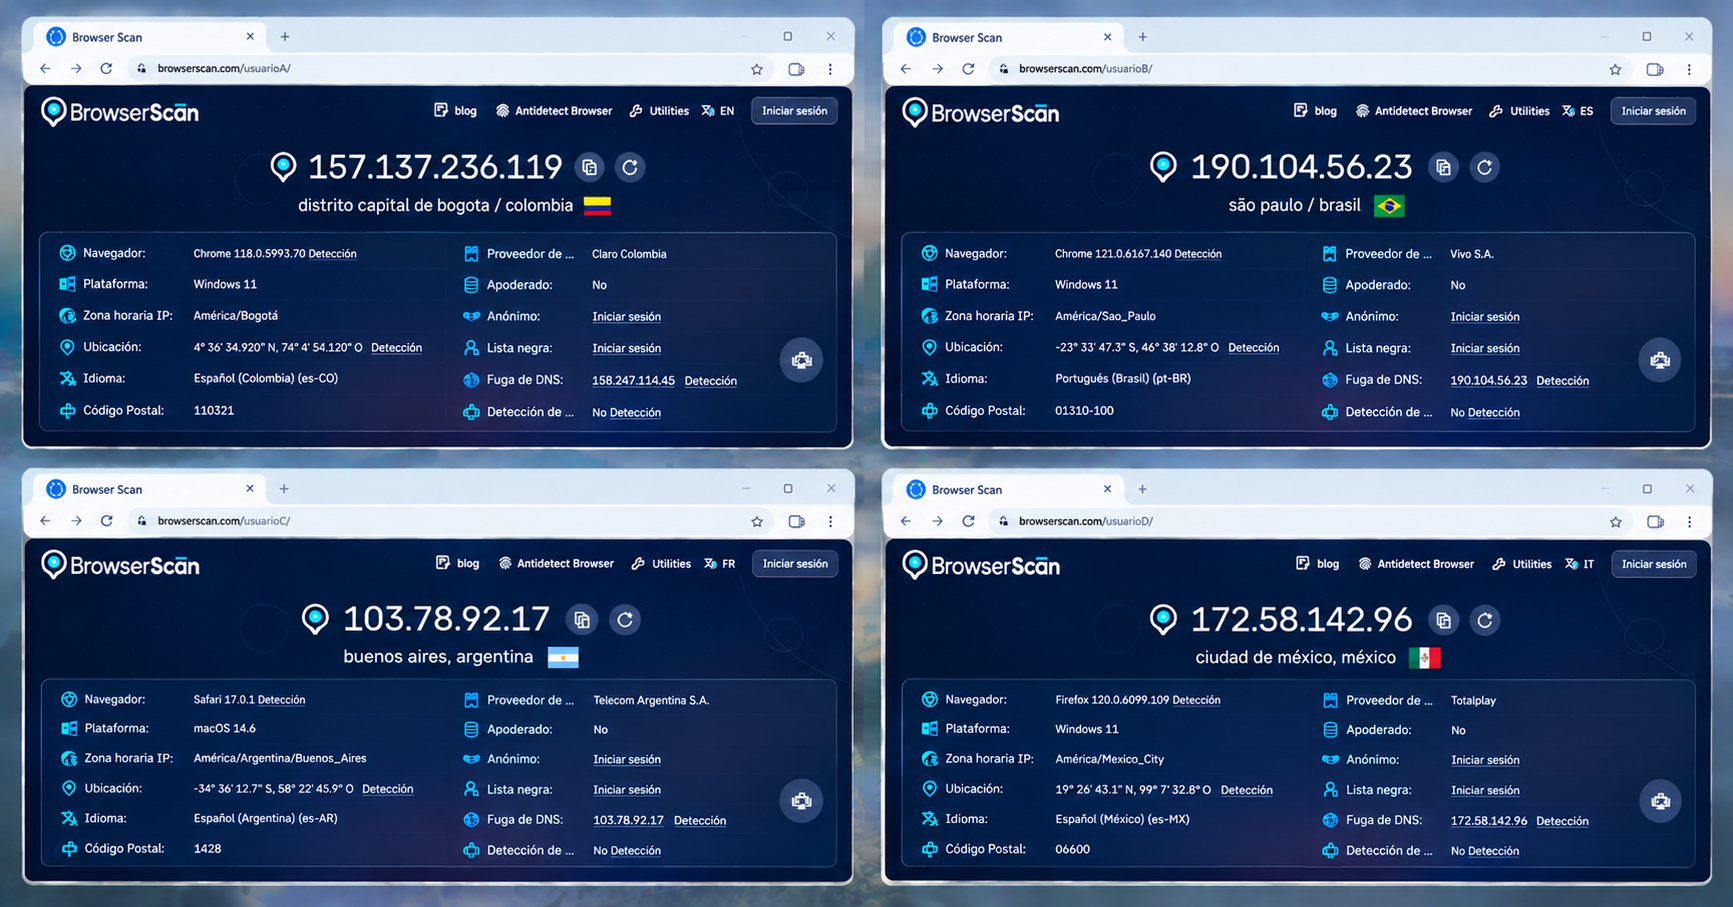This screenshot has height=907, width=1733.
Task: Open Detección link beside Chrome 118.0.5993.70
Action: pyautogui.click(x=333, y=254)
